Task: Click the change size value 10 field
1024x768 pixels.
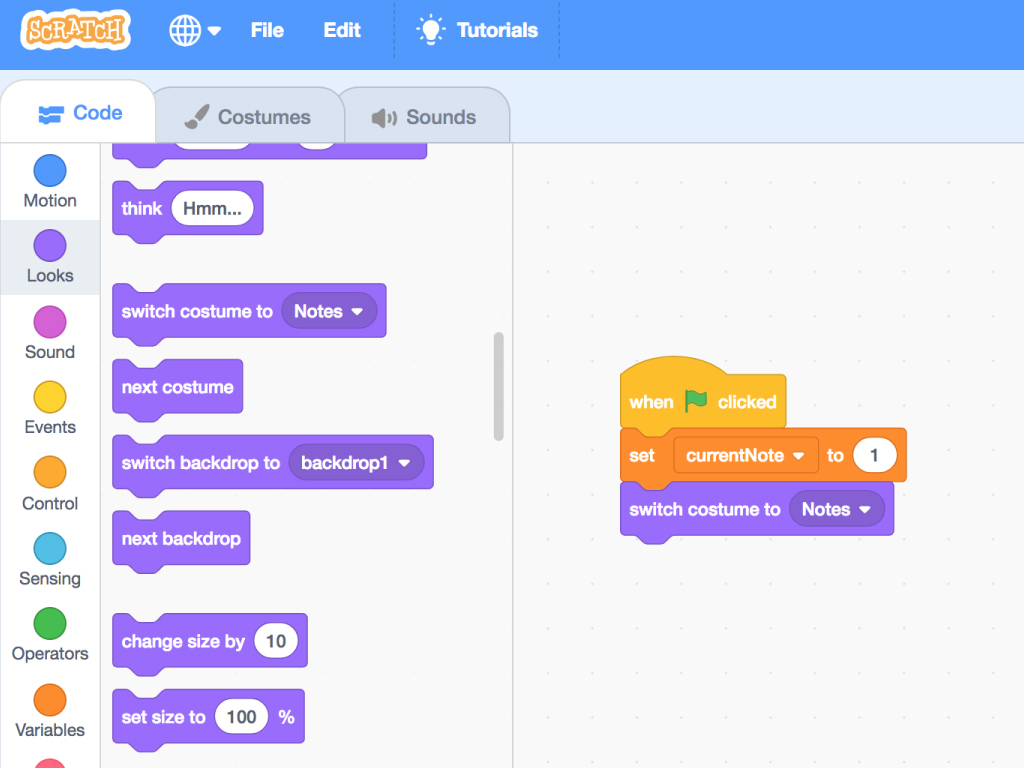Action: click(x=276, y=641)
